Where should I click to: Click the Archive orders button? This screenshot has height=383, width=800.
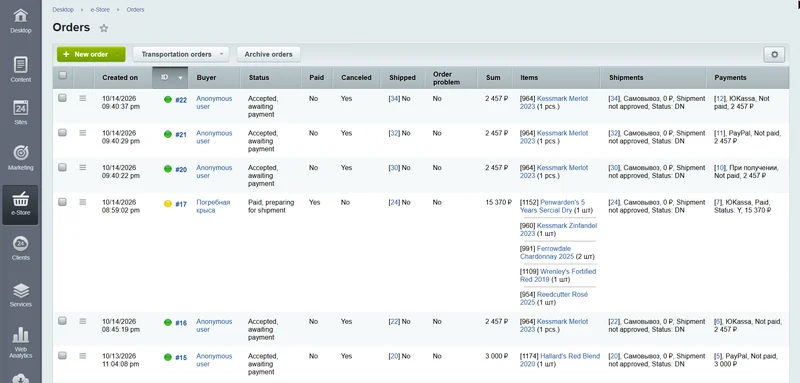pyautogui.click(x=268, y=54)
